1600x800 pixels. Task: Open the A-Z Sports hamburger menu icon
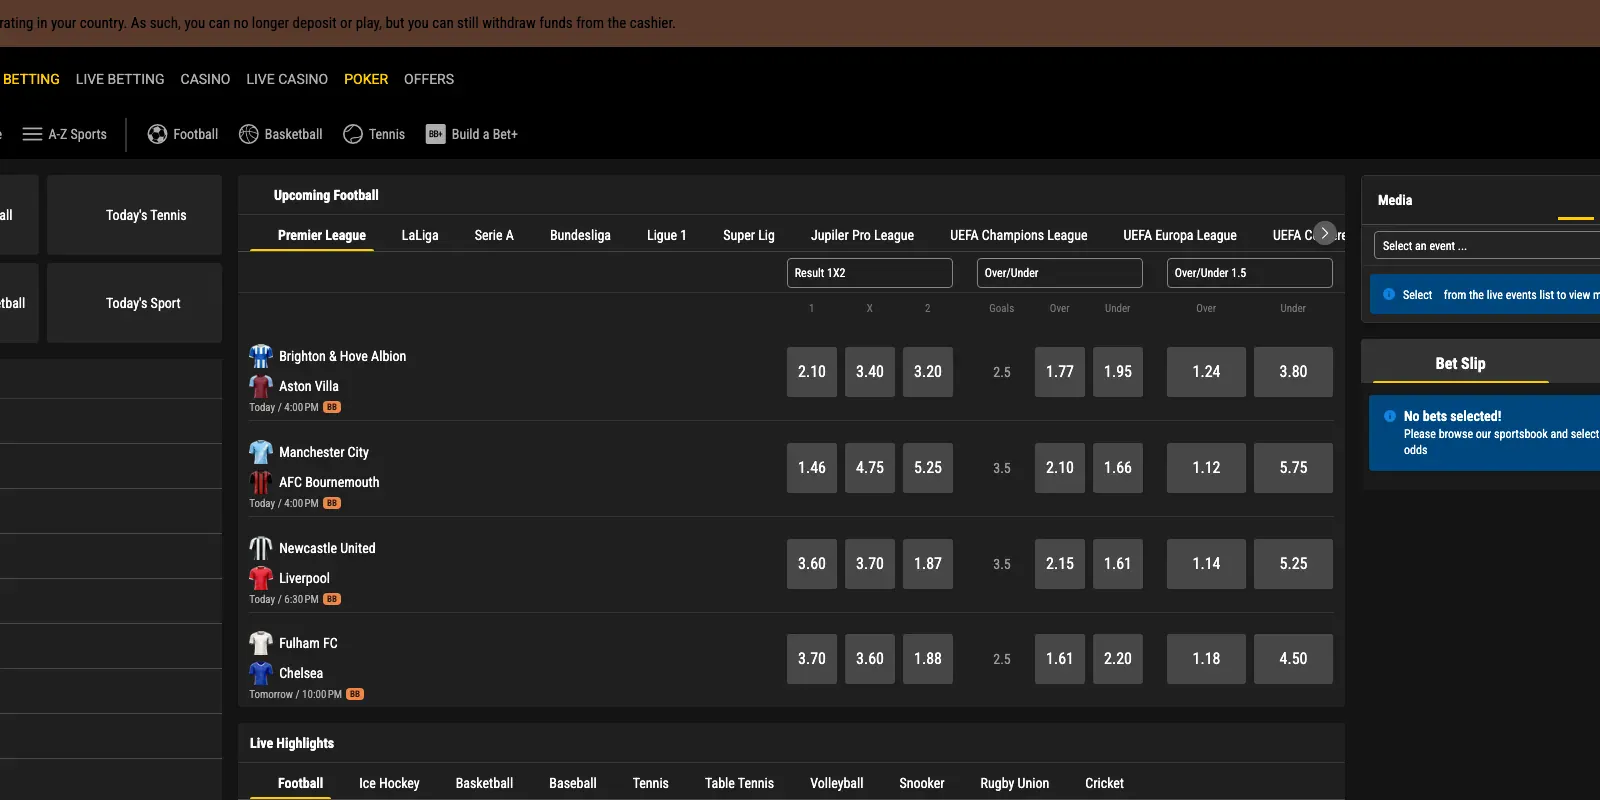click(32, 134)
